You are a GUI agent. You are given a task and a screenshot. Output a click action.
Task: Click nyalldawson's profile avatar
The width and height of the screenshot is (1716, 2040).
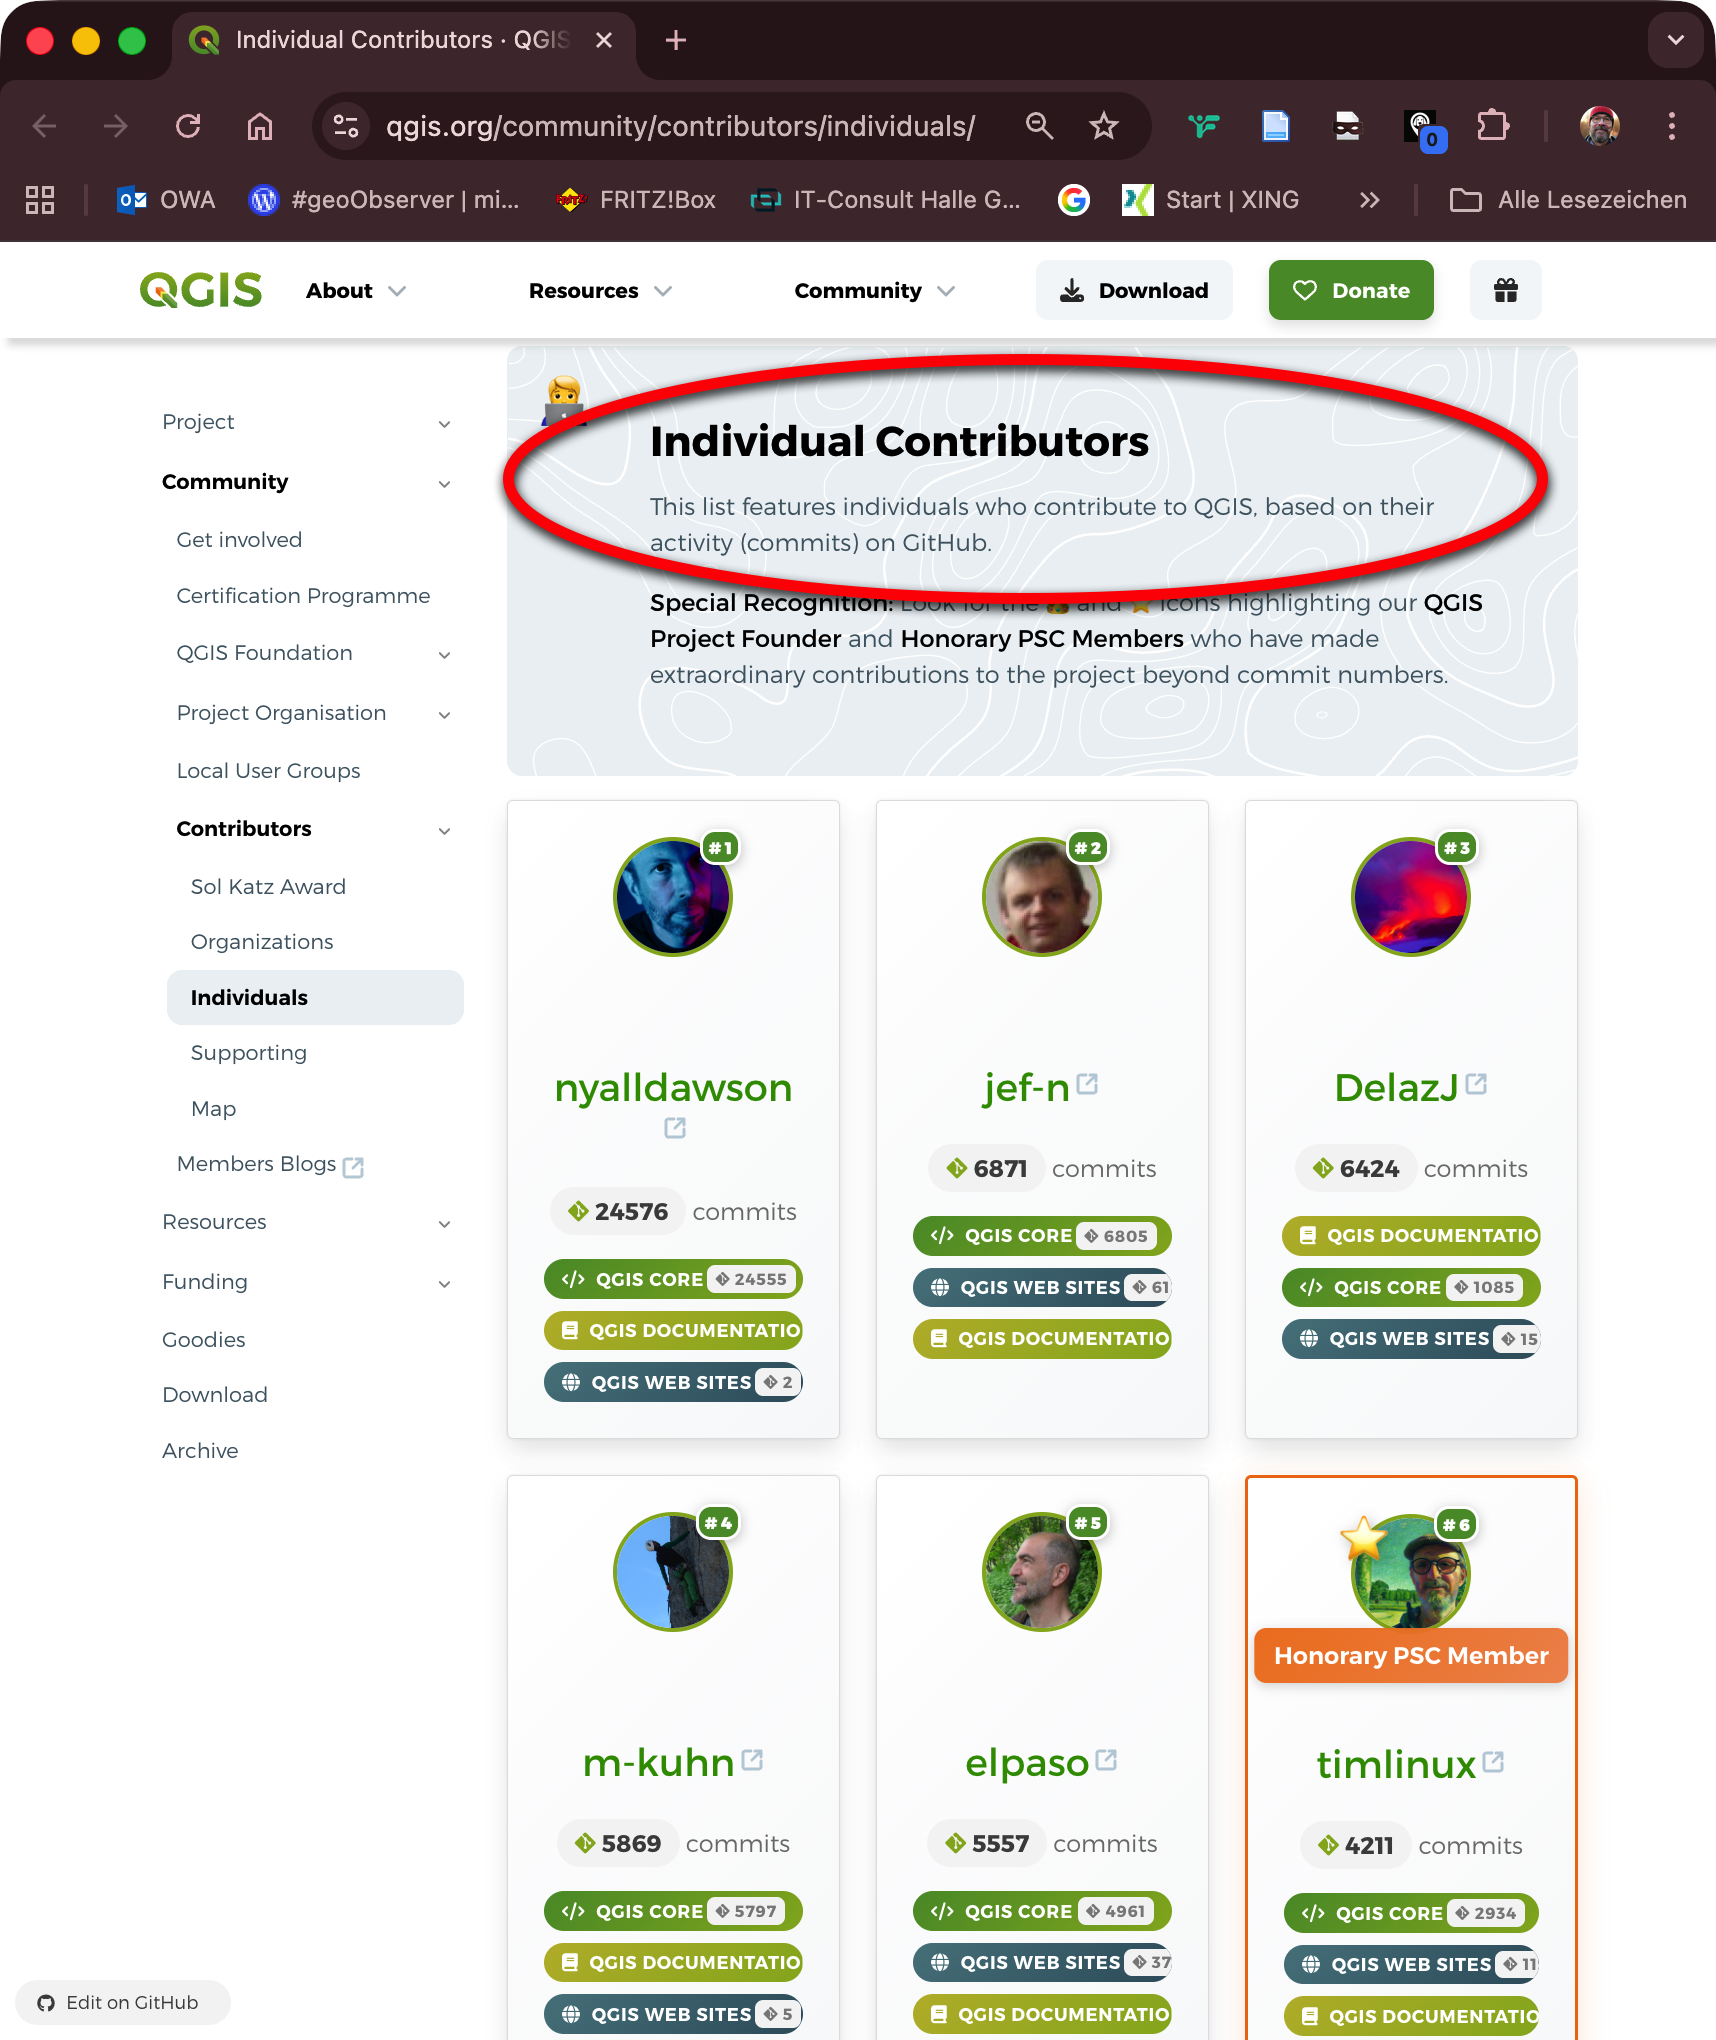pos(672,896)
